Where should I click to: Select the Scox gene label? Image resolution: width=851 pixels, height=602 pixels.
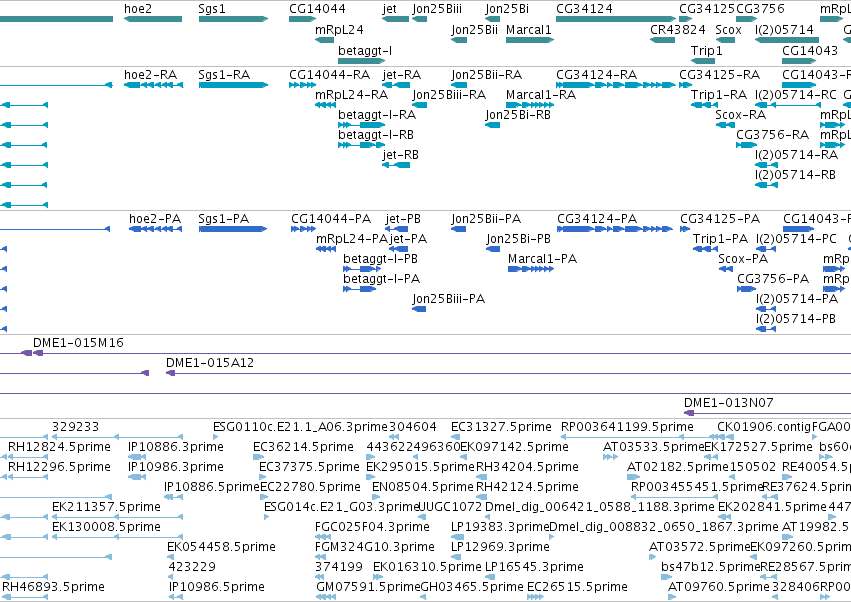coord(728,29)
